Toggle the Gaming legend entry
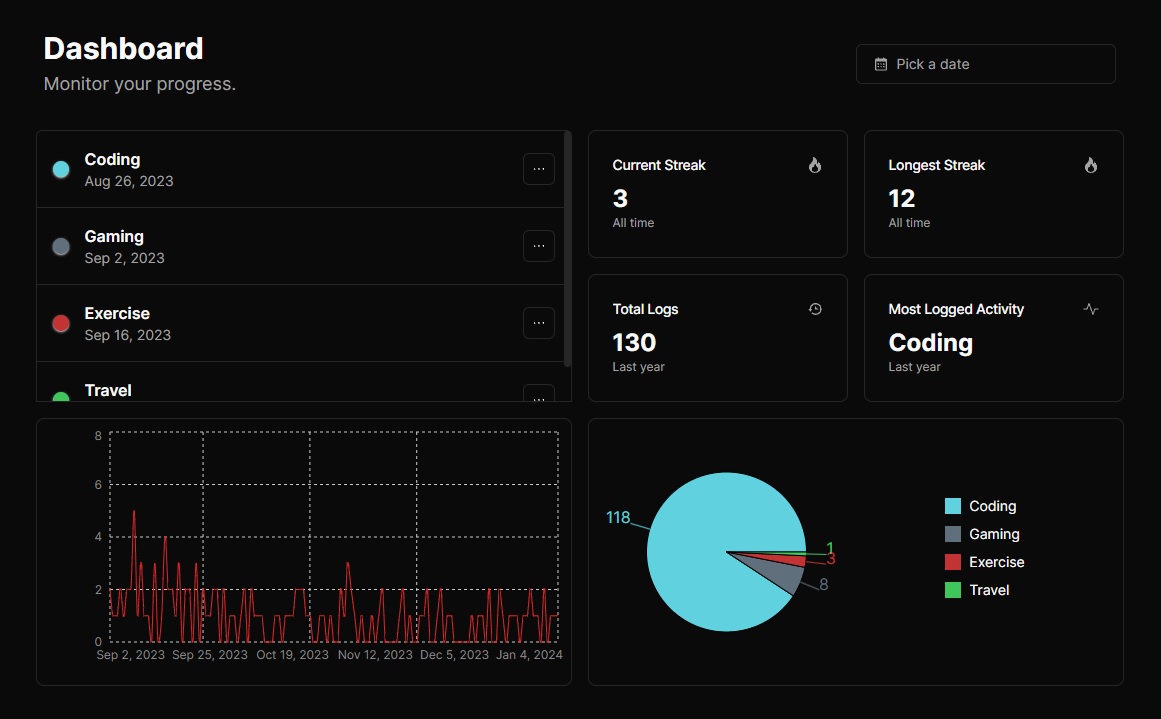Viewport: 1161px width, 719px height. (x=982, y=534)
